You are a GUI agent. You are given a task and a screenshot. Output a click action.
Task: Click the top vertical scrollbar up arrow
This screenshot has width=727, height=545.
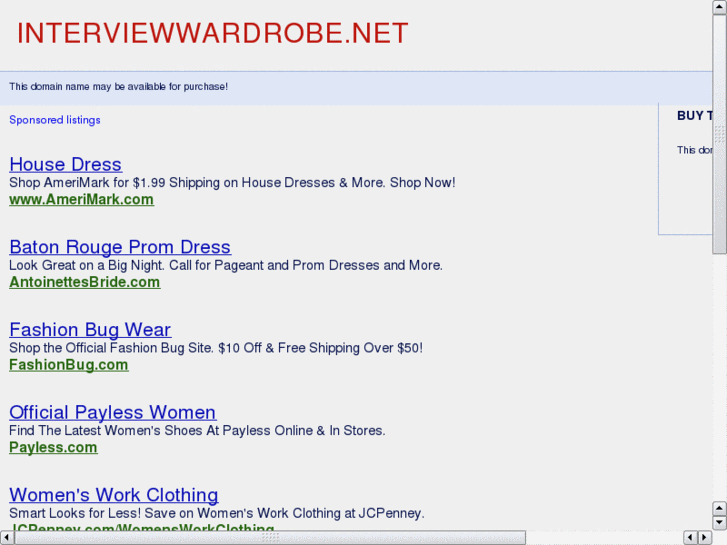point(720,7)
